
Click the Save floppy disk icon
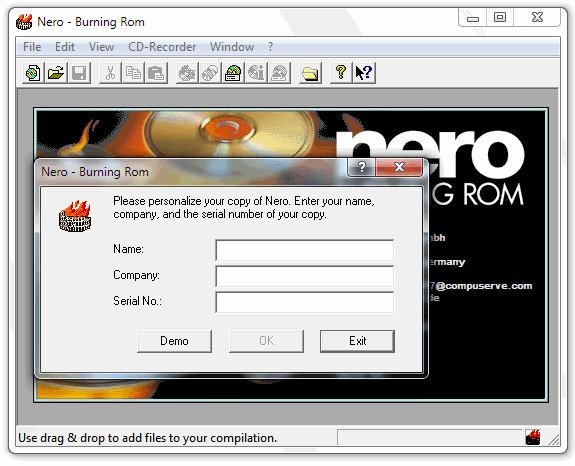(x=79, y=73)
